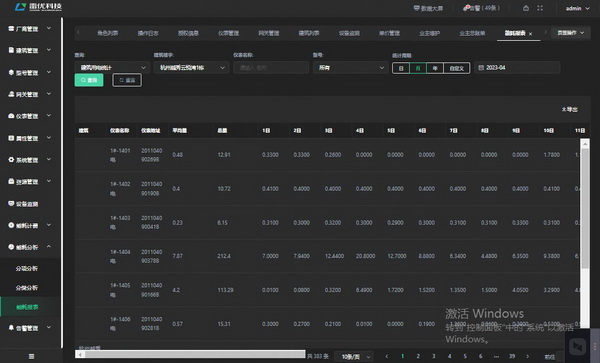Click the collapse-sidebar hamburger icon at bottom

[31, 356]
